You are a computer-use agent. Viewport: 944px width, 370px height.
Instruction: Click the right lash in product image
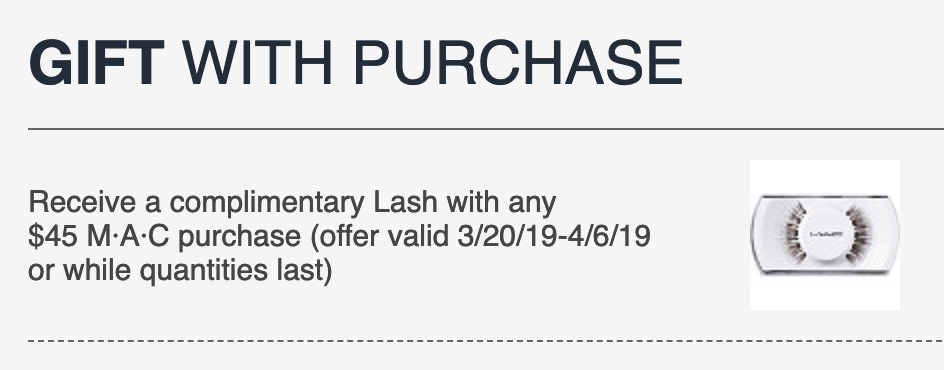click(x=857, y=235)
